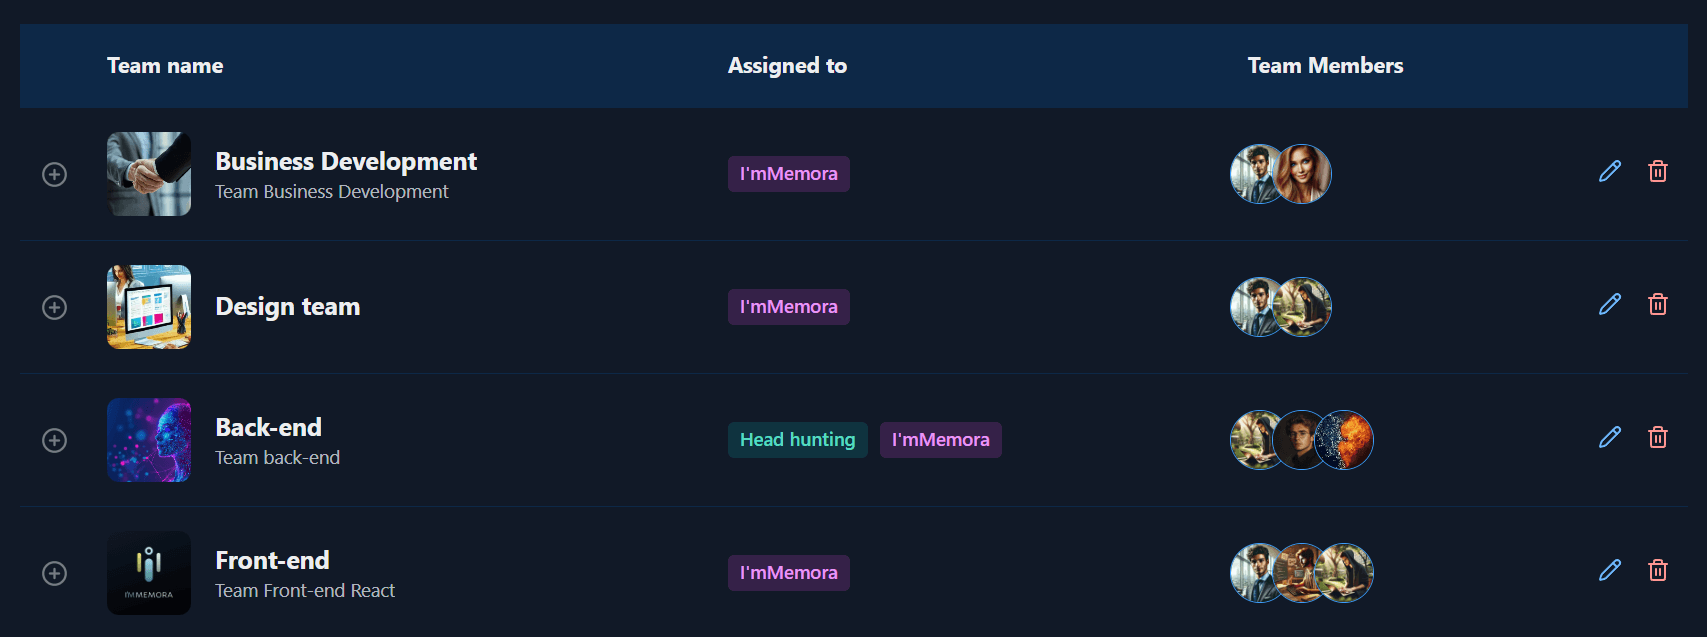Open the Back-end team thumbnail image
The width and height of the screenshot is (1707, 637).
pyautogui.click(x=149, y=440)
